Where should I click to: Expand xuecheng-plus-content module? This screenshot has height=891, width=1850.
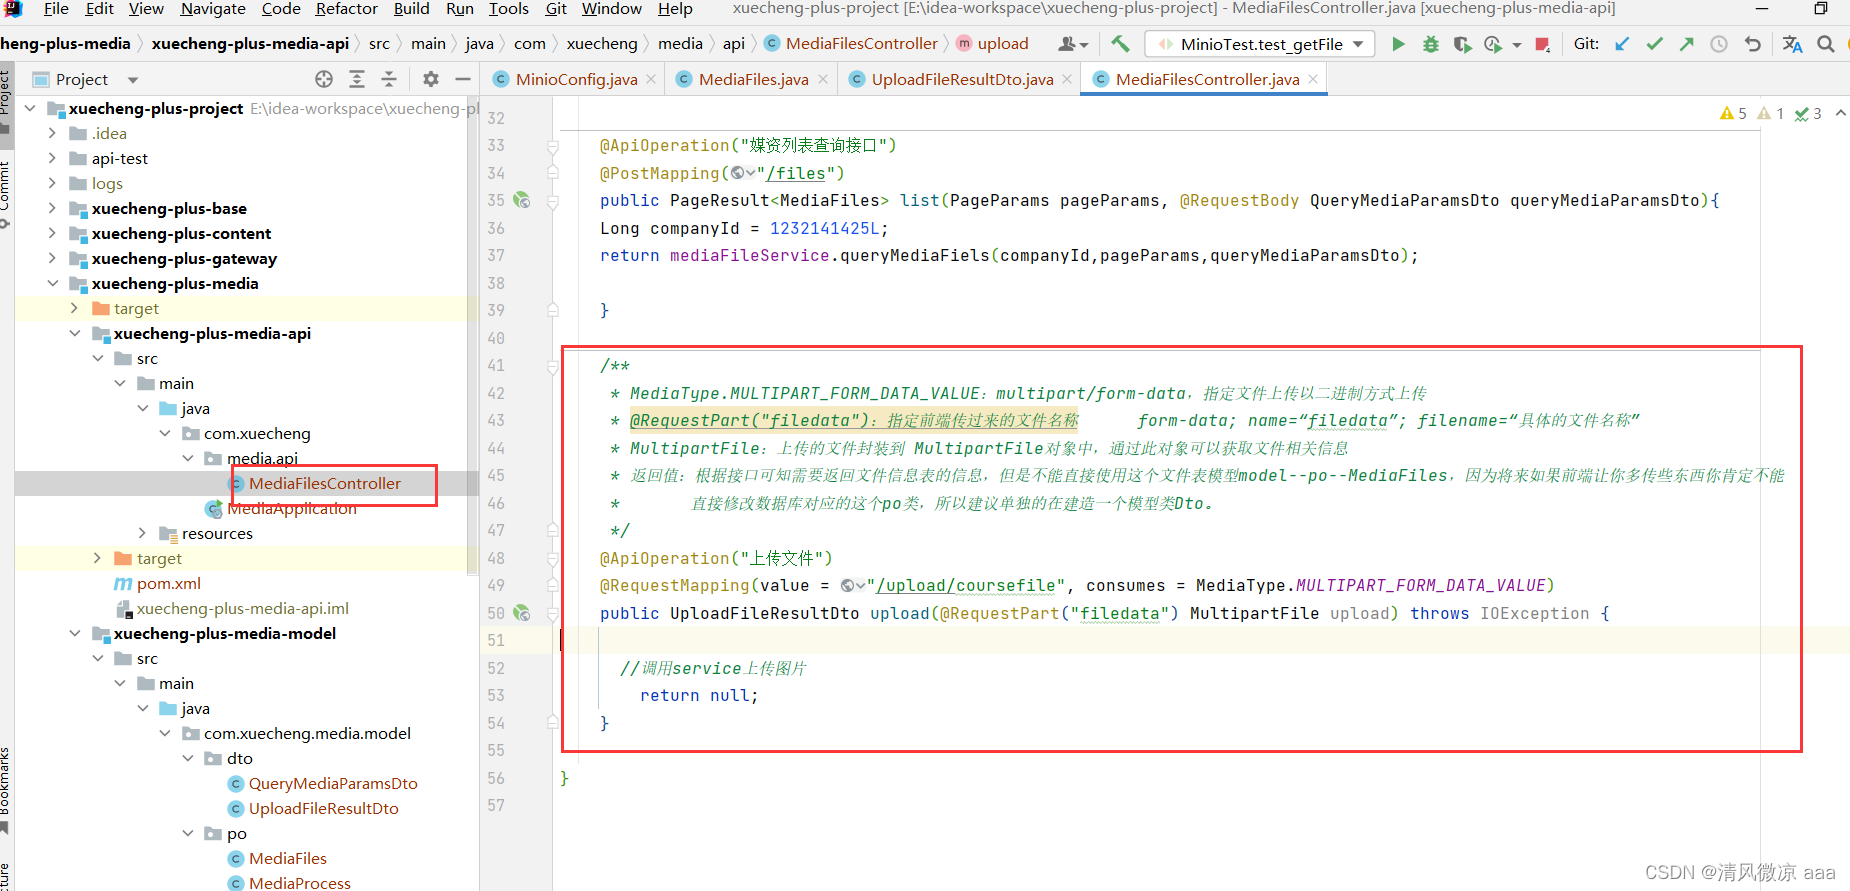[52, 233]
